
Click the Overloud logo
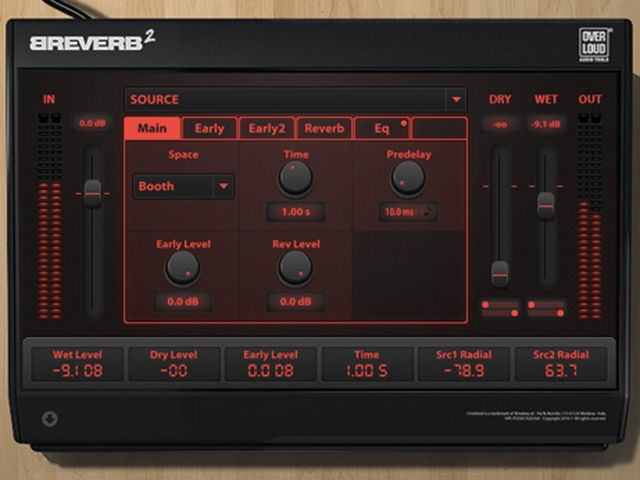click(x=594, y=45)
